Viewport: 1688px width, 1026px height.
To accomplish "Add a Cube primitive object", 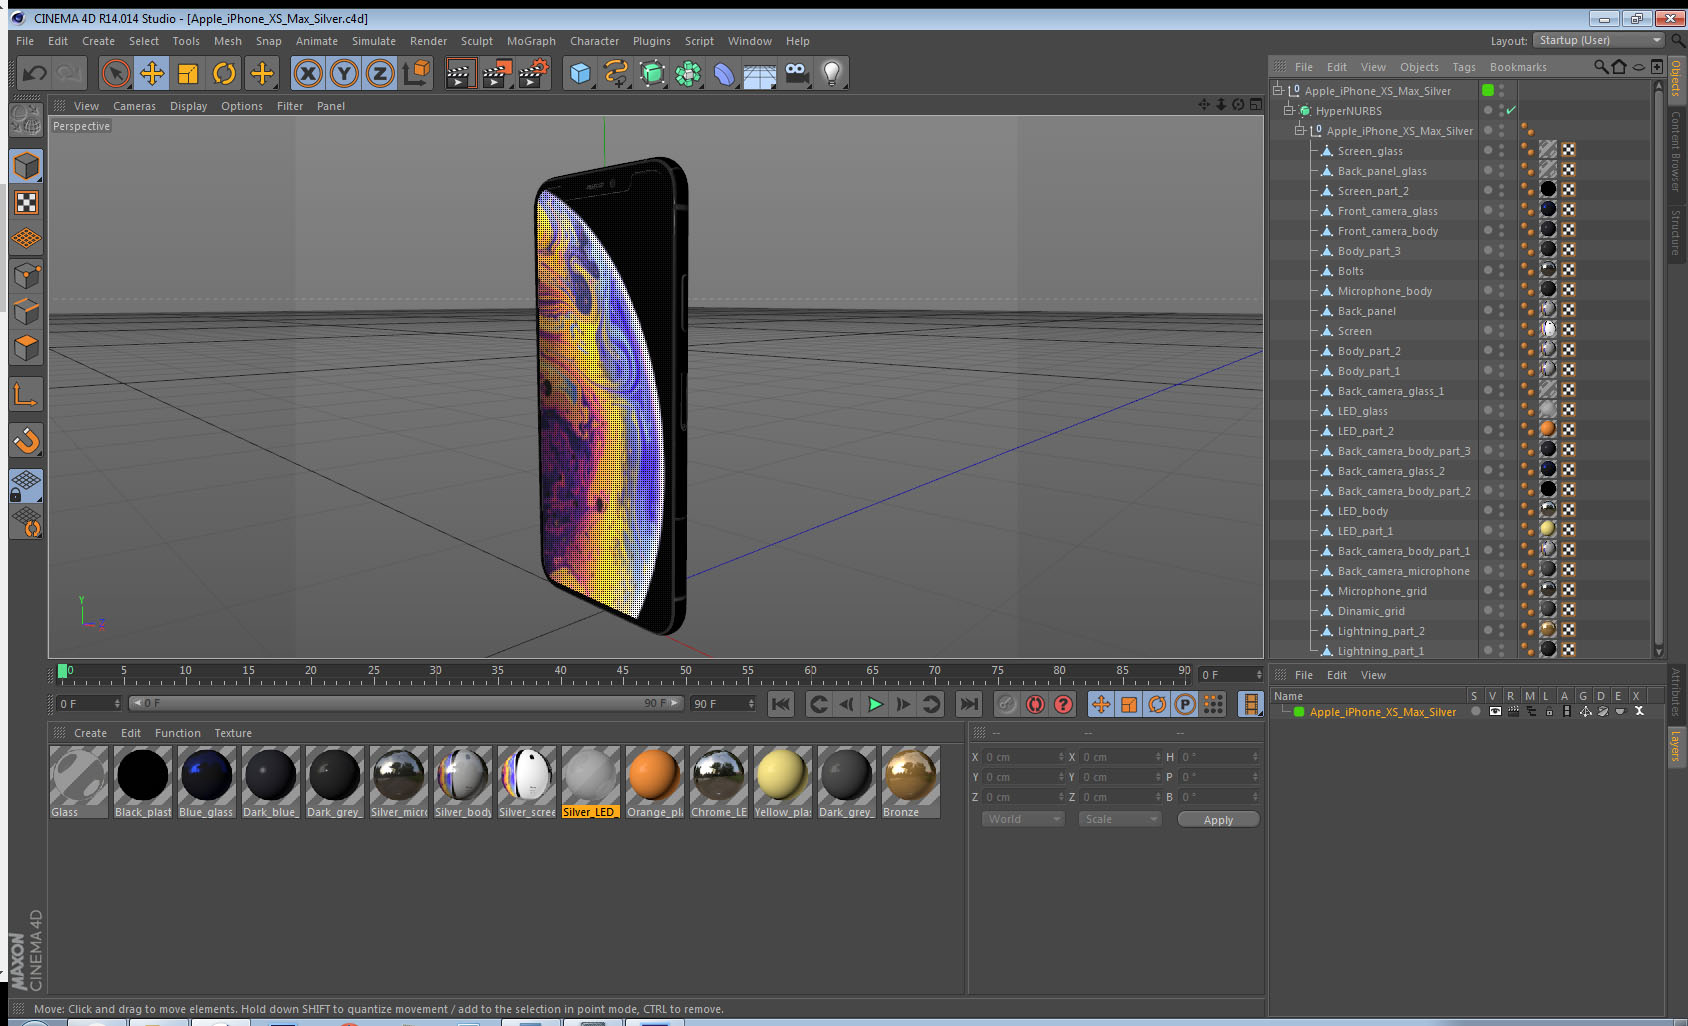I will pyautogui.click(x=580, y=73).
